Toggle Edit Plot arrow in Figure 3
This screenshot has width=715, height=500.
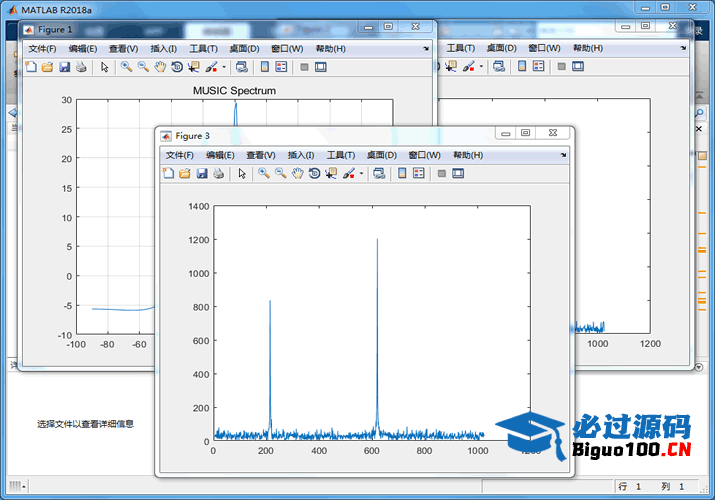click(242, 173)
